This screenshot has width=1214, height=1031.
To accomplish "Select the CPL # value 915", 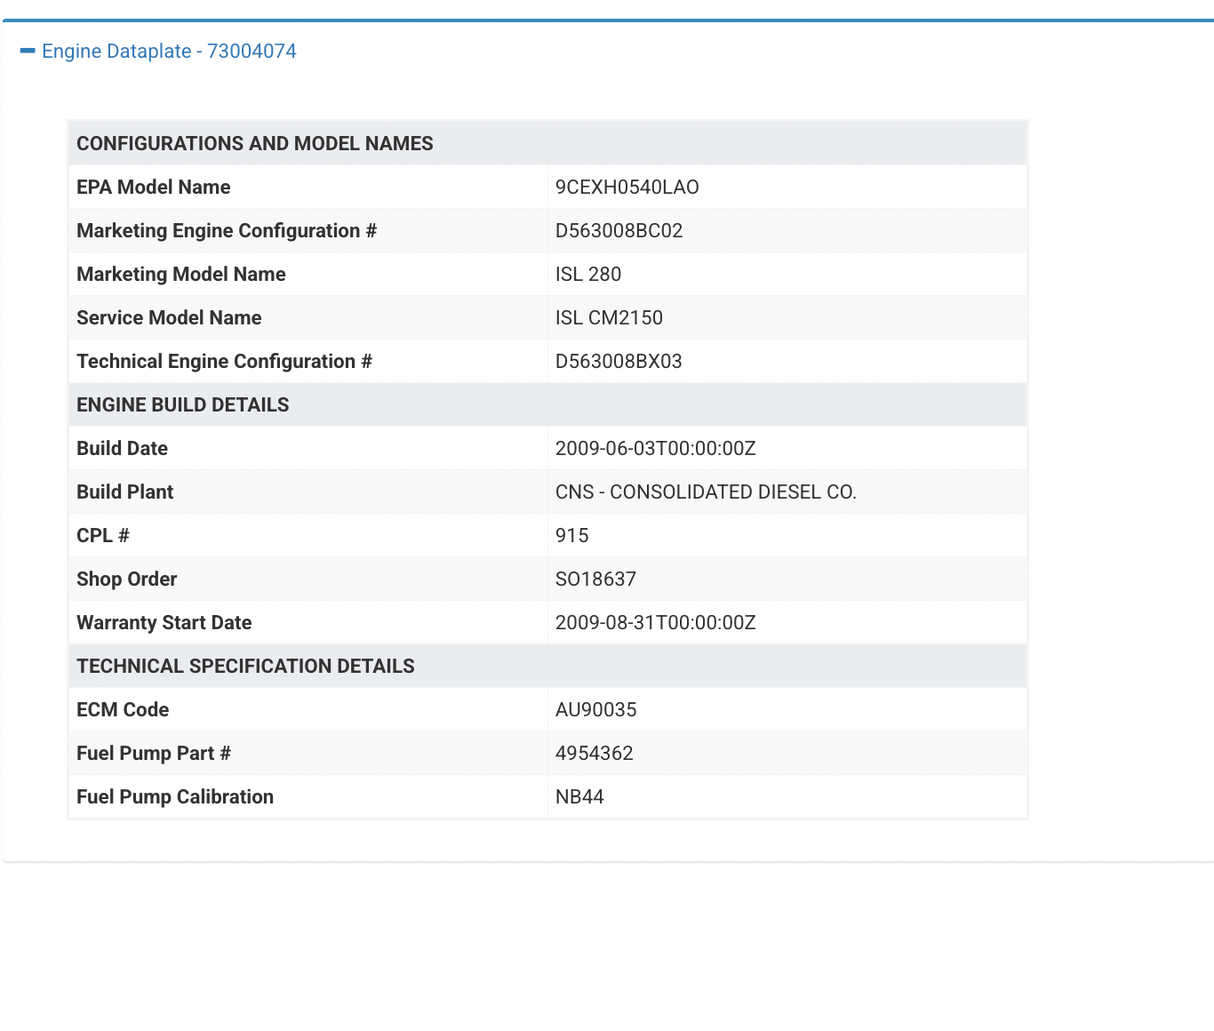I will coord(572,535).
